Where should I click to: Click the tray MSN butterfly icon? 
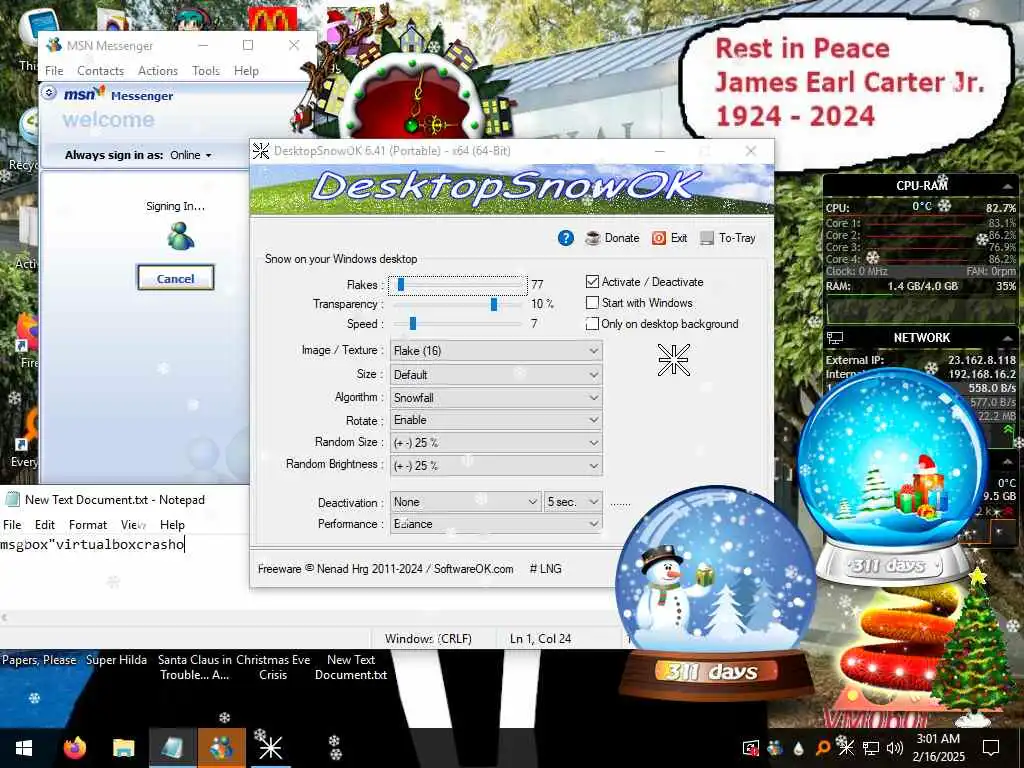775,748
